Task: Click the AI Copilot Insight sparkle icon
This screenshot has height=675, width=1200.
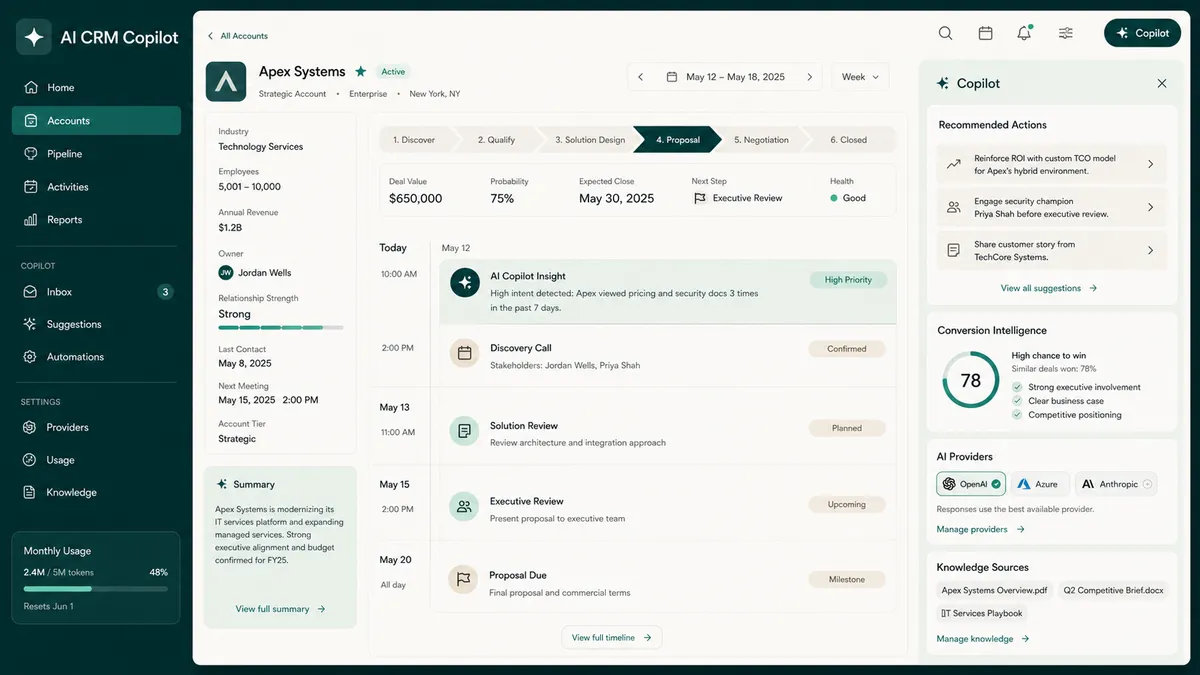Action: pos(464,283)
